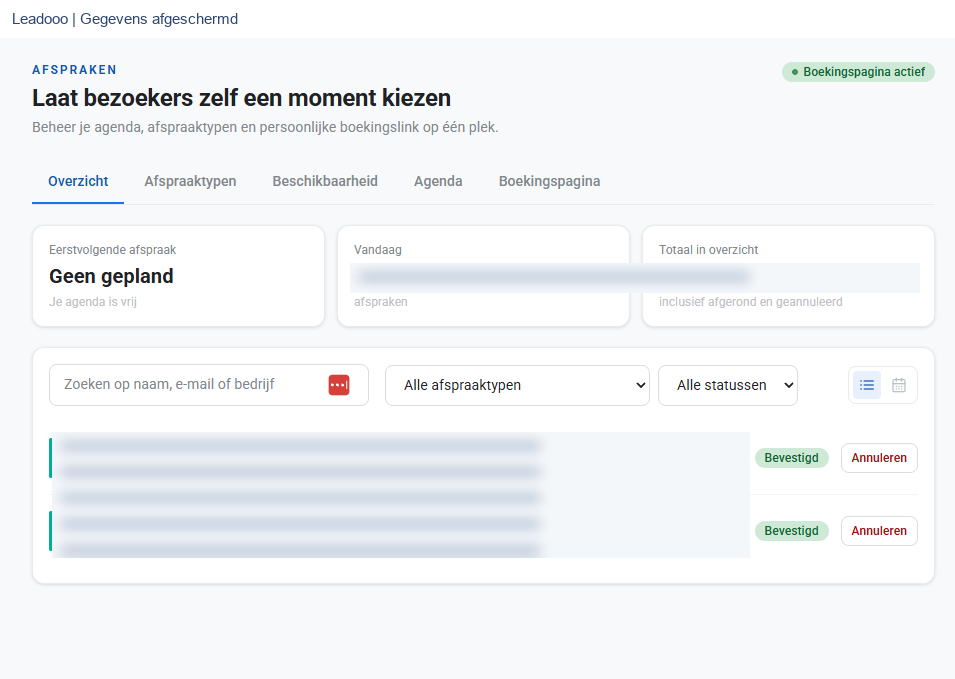Select the Geen gepland card text
Screen dimensions: 955x679
111,276
